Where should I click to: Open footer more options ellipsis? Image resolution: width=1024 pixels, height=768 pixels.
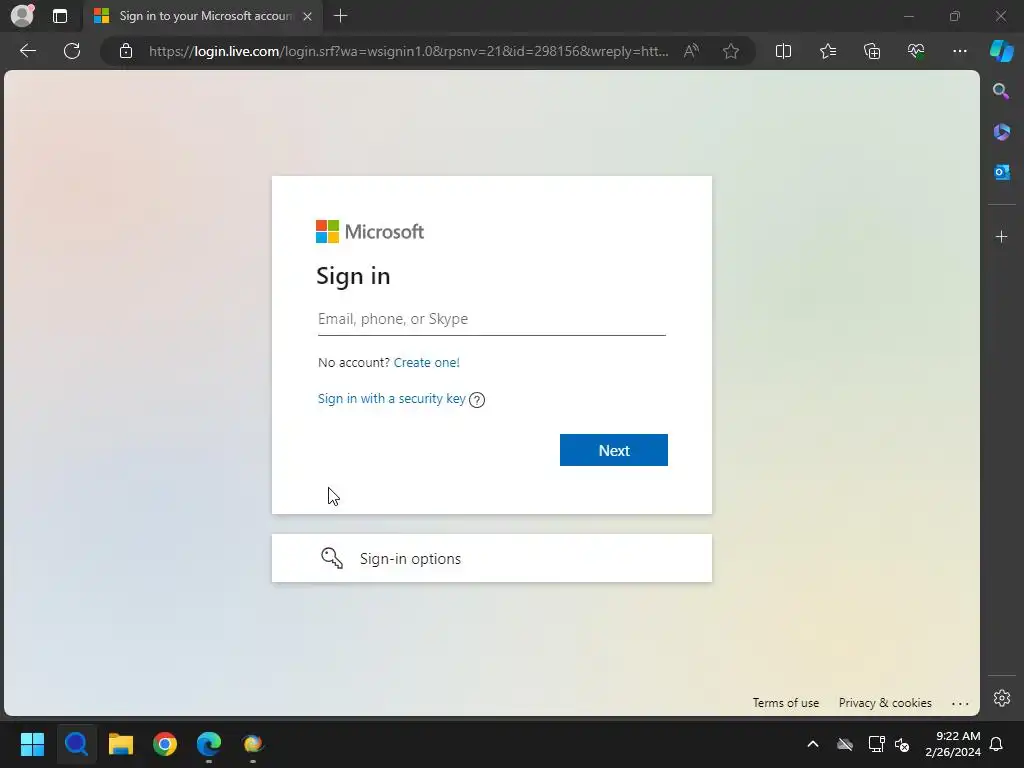[x=960, y=703]
